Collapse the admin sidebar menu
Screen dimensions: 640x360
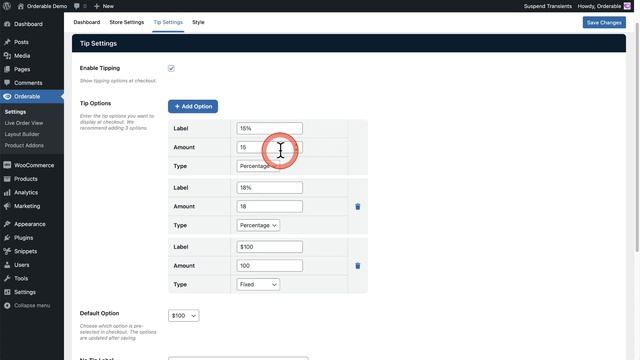pos(27,305)
